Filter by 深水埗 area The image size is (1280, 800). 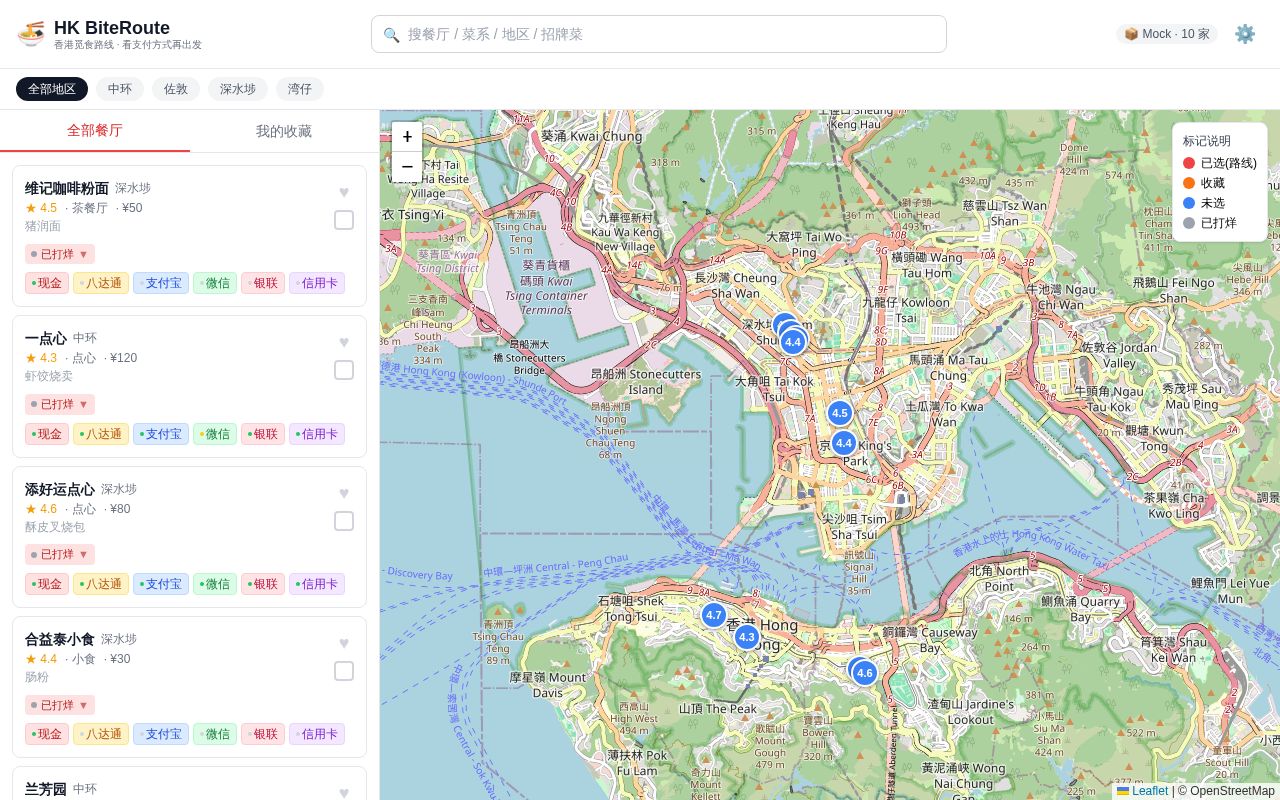pos(238,89)
